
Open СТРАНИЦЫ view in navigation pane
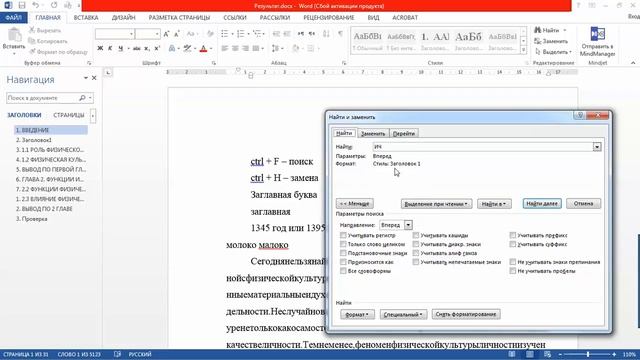point(69,115)
